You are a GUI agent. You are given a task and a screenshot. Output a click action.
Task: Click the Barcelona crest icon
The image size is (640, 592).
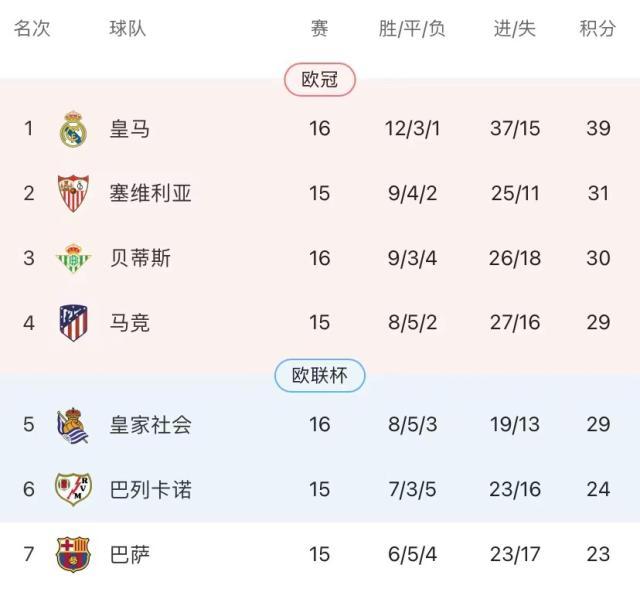click(x=74, y=553)
